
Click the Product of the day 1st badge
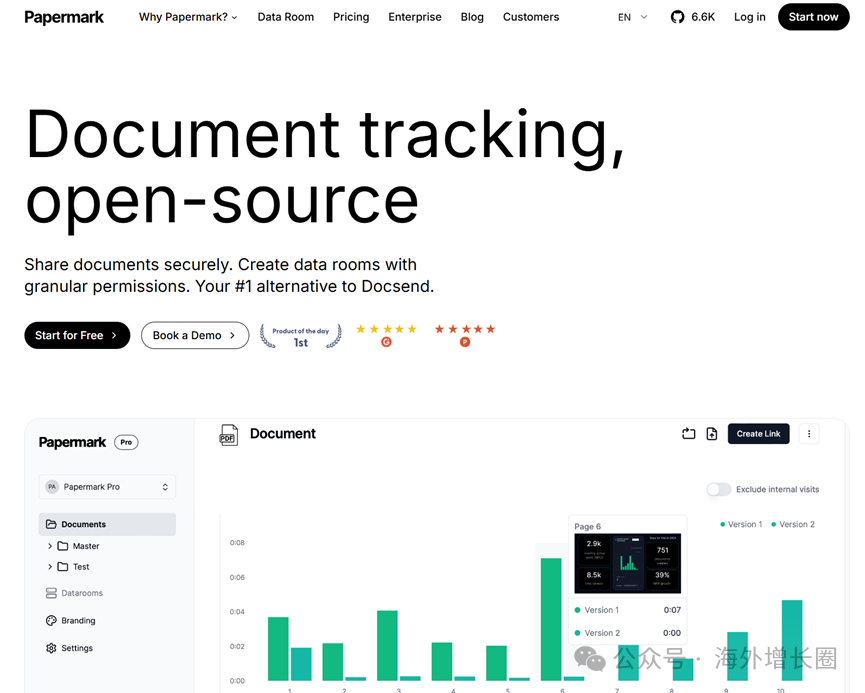click(x=301, y=336)
